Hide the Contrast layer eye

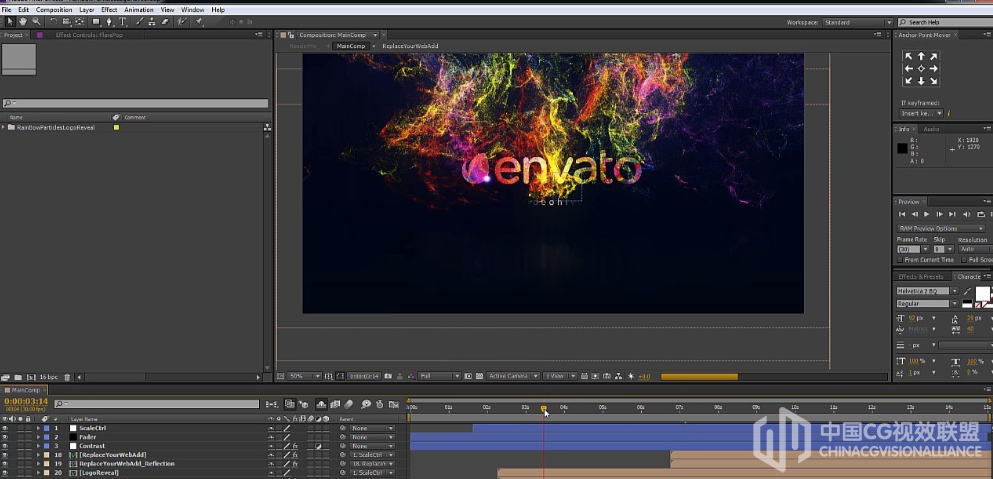[5, 446]
